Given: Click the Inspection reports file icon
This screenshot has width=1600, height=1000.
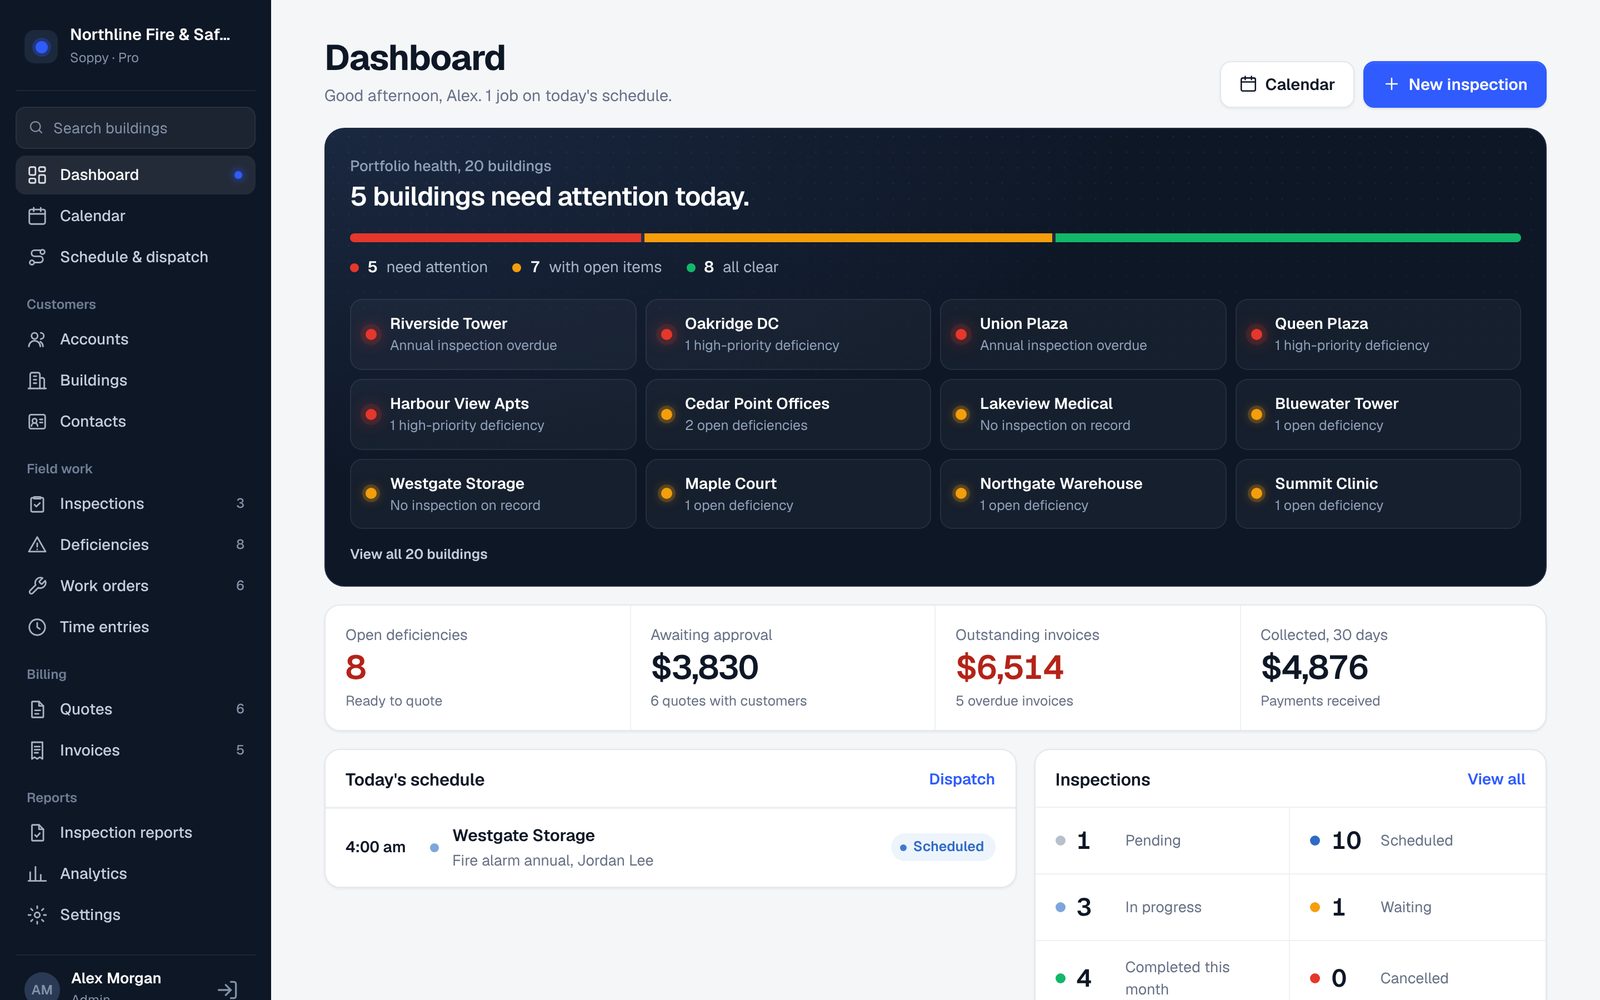Looking at the screenshot, I should [37, 833].
